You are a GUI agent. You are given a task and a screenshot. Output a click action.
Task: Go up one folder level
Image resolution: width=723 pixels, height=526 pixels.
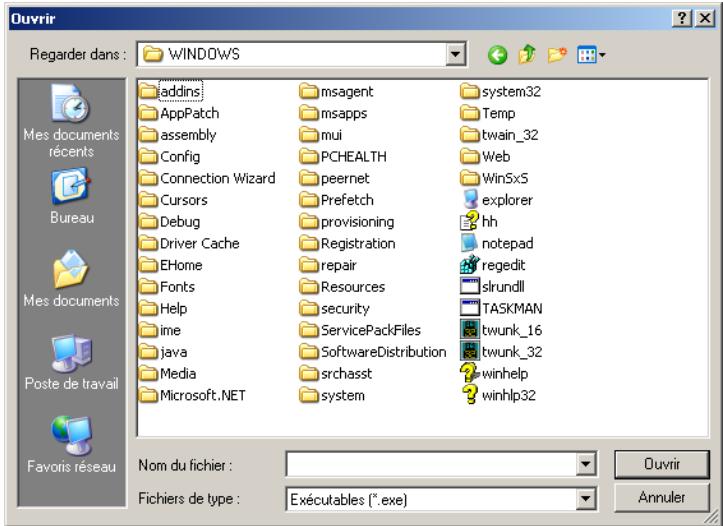tap(527, 55)
